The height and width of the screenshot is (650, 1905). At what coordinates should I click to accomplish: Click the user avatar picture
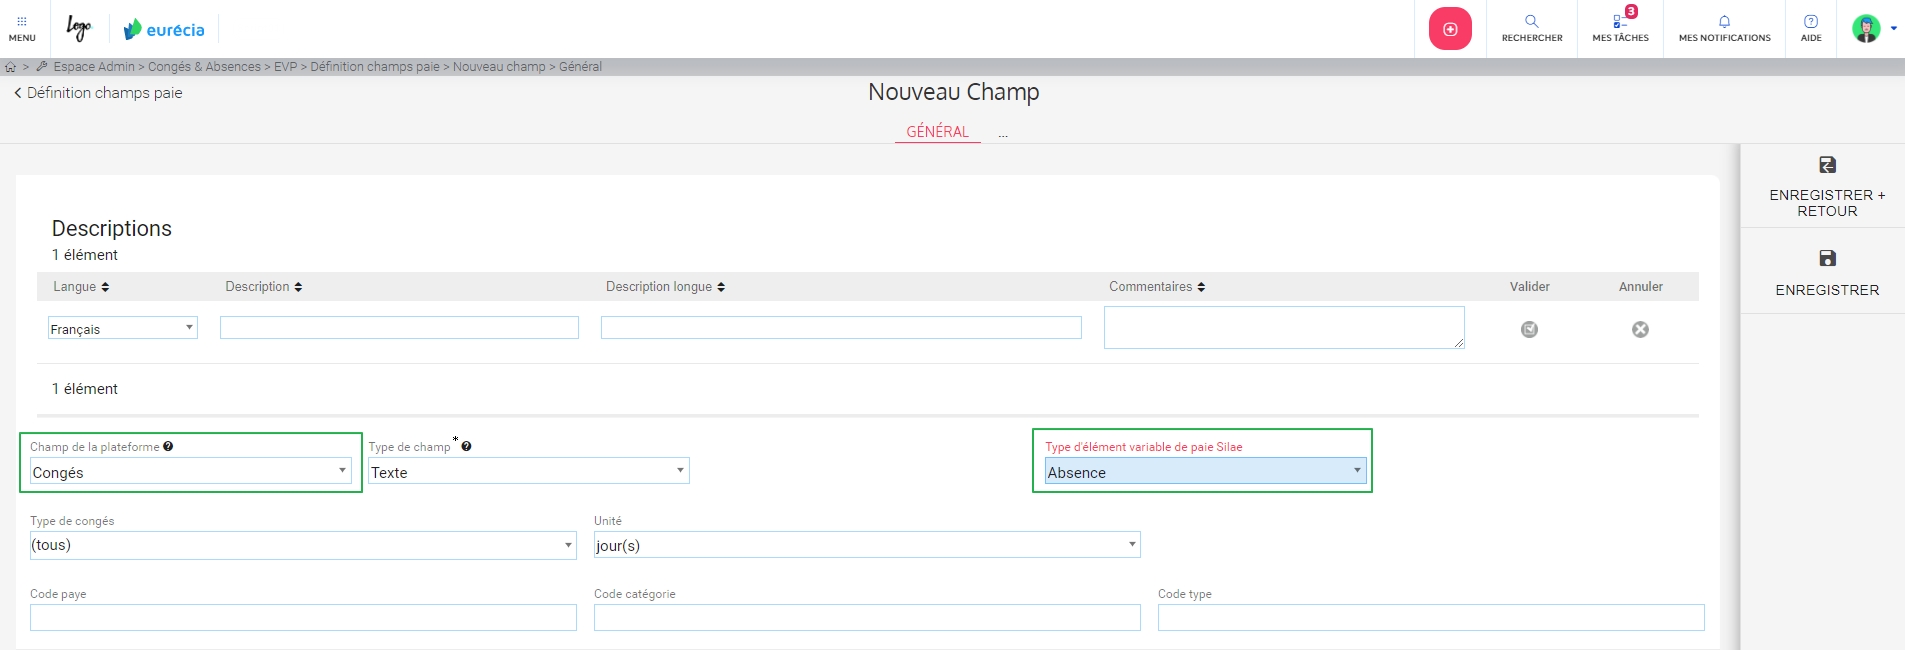(x=1866, y=28)
